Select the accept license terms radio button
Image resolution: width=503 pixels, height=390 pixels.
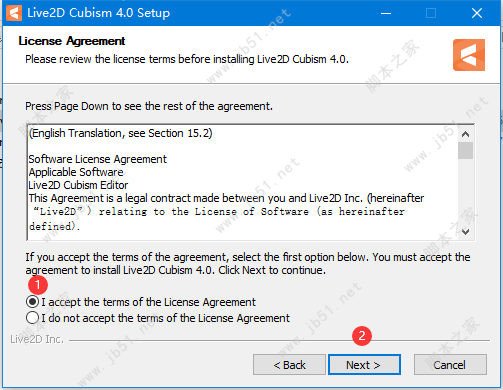coord(32,302)
